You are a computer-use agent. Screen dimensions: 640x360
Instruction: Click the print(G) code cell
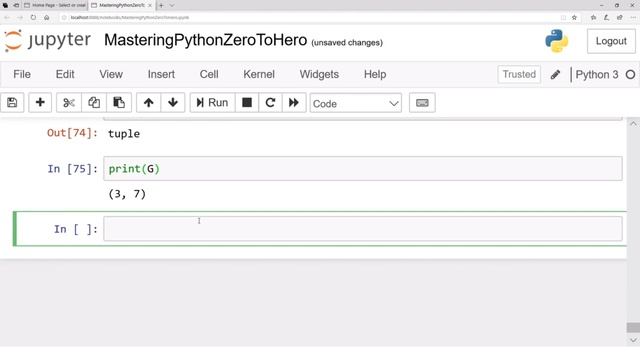(363, 169)
